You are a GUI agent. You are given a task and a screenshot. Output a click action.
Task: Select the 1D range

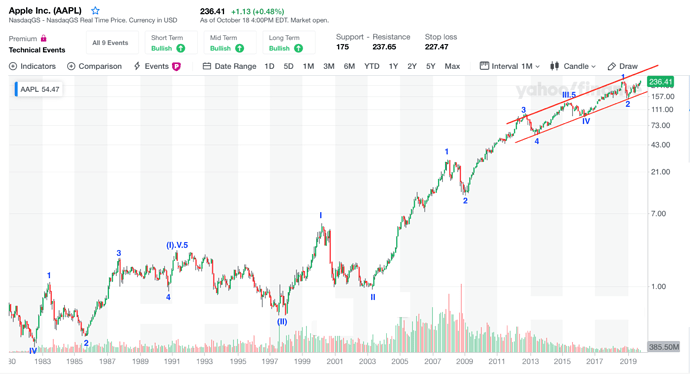[x=269, y=66]
